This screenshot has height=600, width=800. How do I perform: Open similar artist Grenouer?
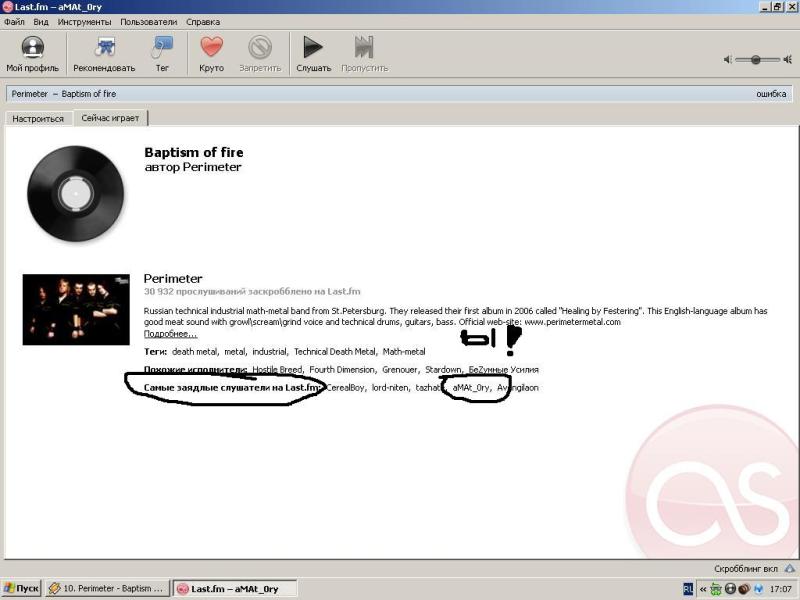(x=400, y=369)
